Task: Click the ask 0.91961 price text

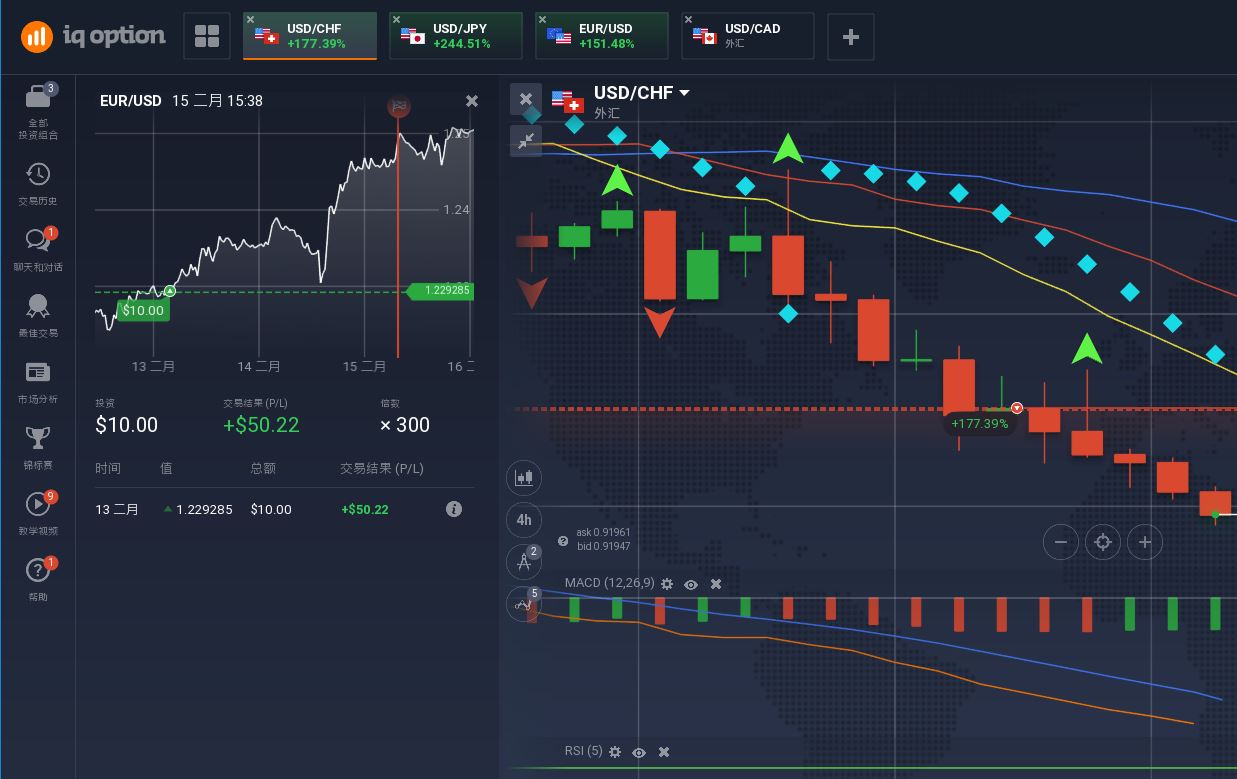Action: (x=603, y=533)
